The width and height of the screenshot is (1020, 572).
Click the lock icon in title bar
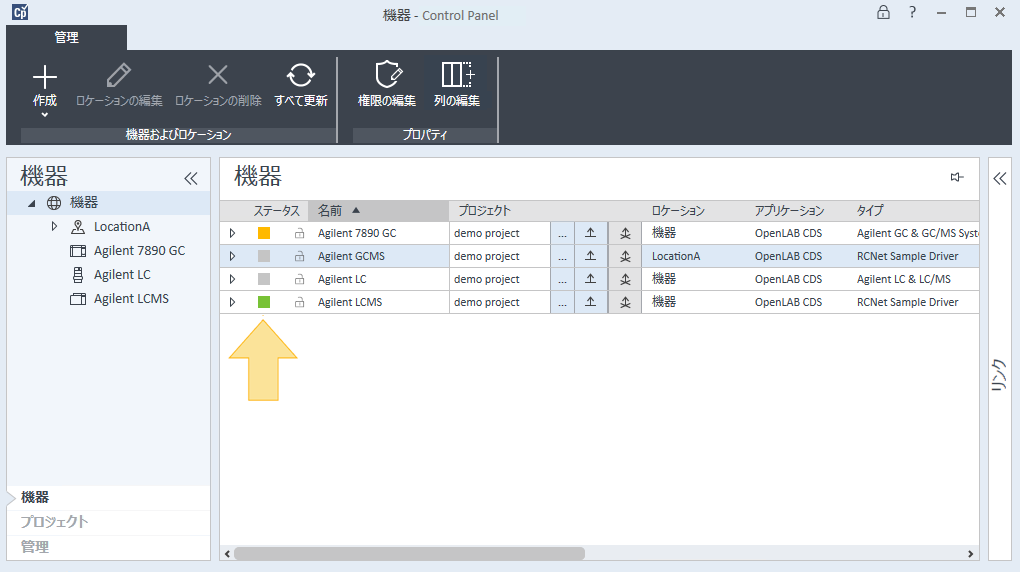(x=883, y=13)
